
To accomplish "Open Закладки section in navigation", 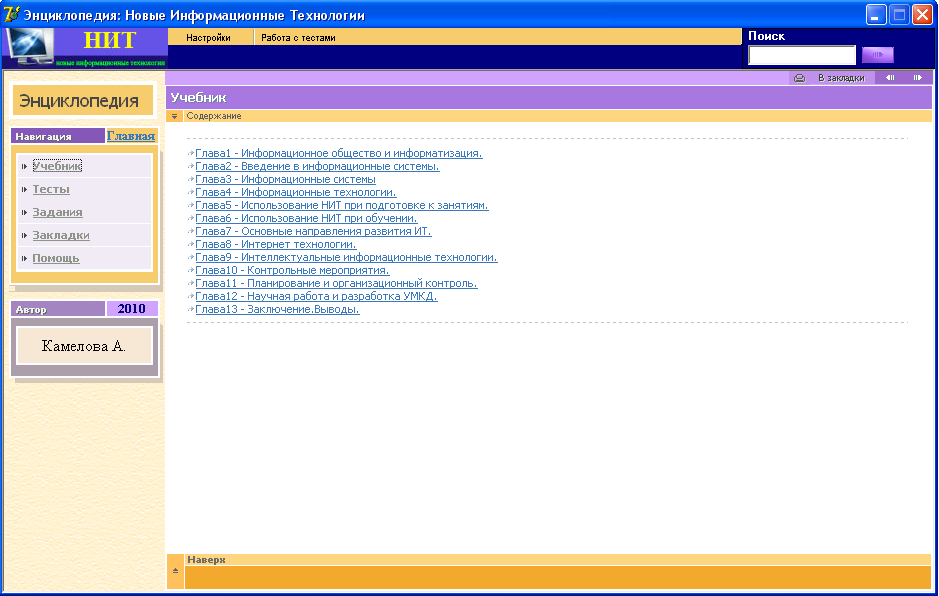I will 61,235.
